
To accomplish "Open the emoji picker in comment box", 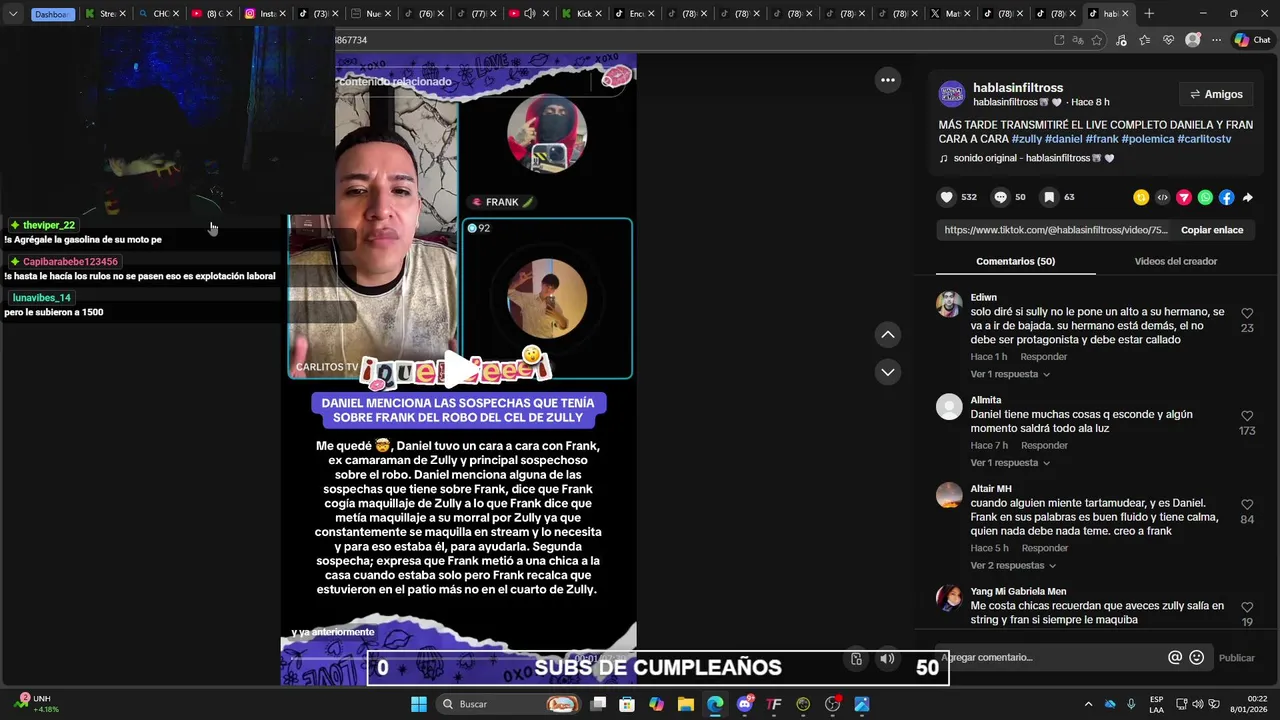I will click(1197, 657).
